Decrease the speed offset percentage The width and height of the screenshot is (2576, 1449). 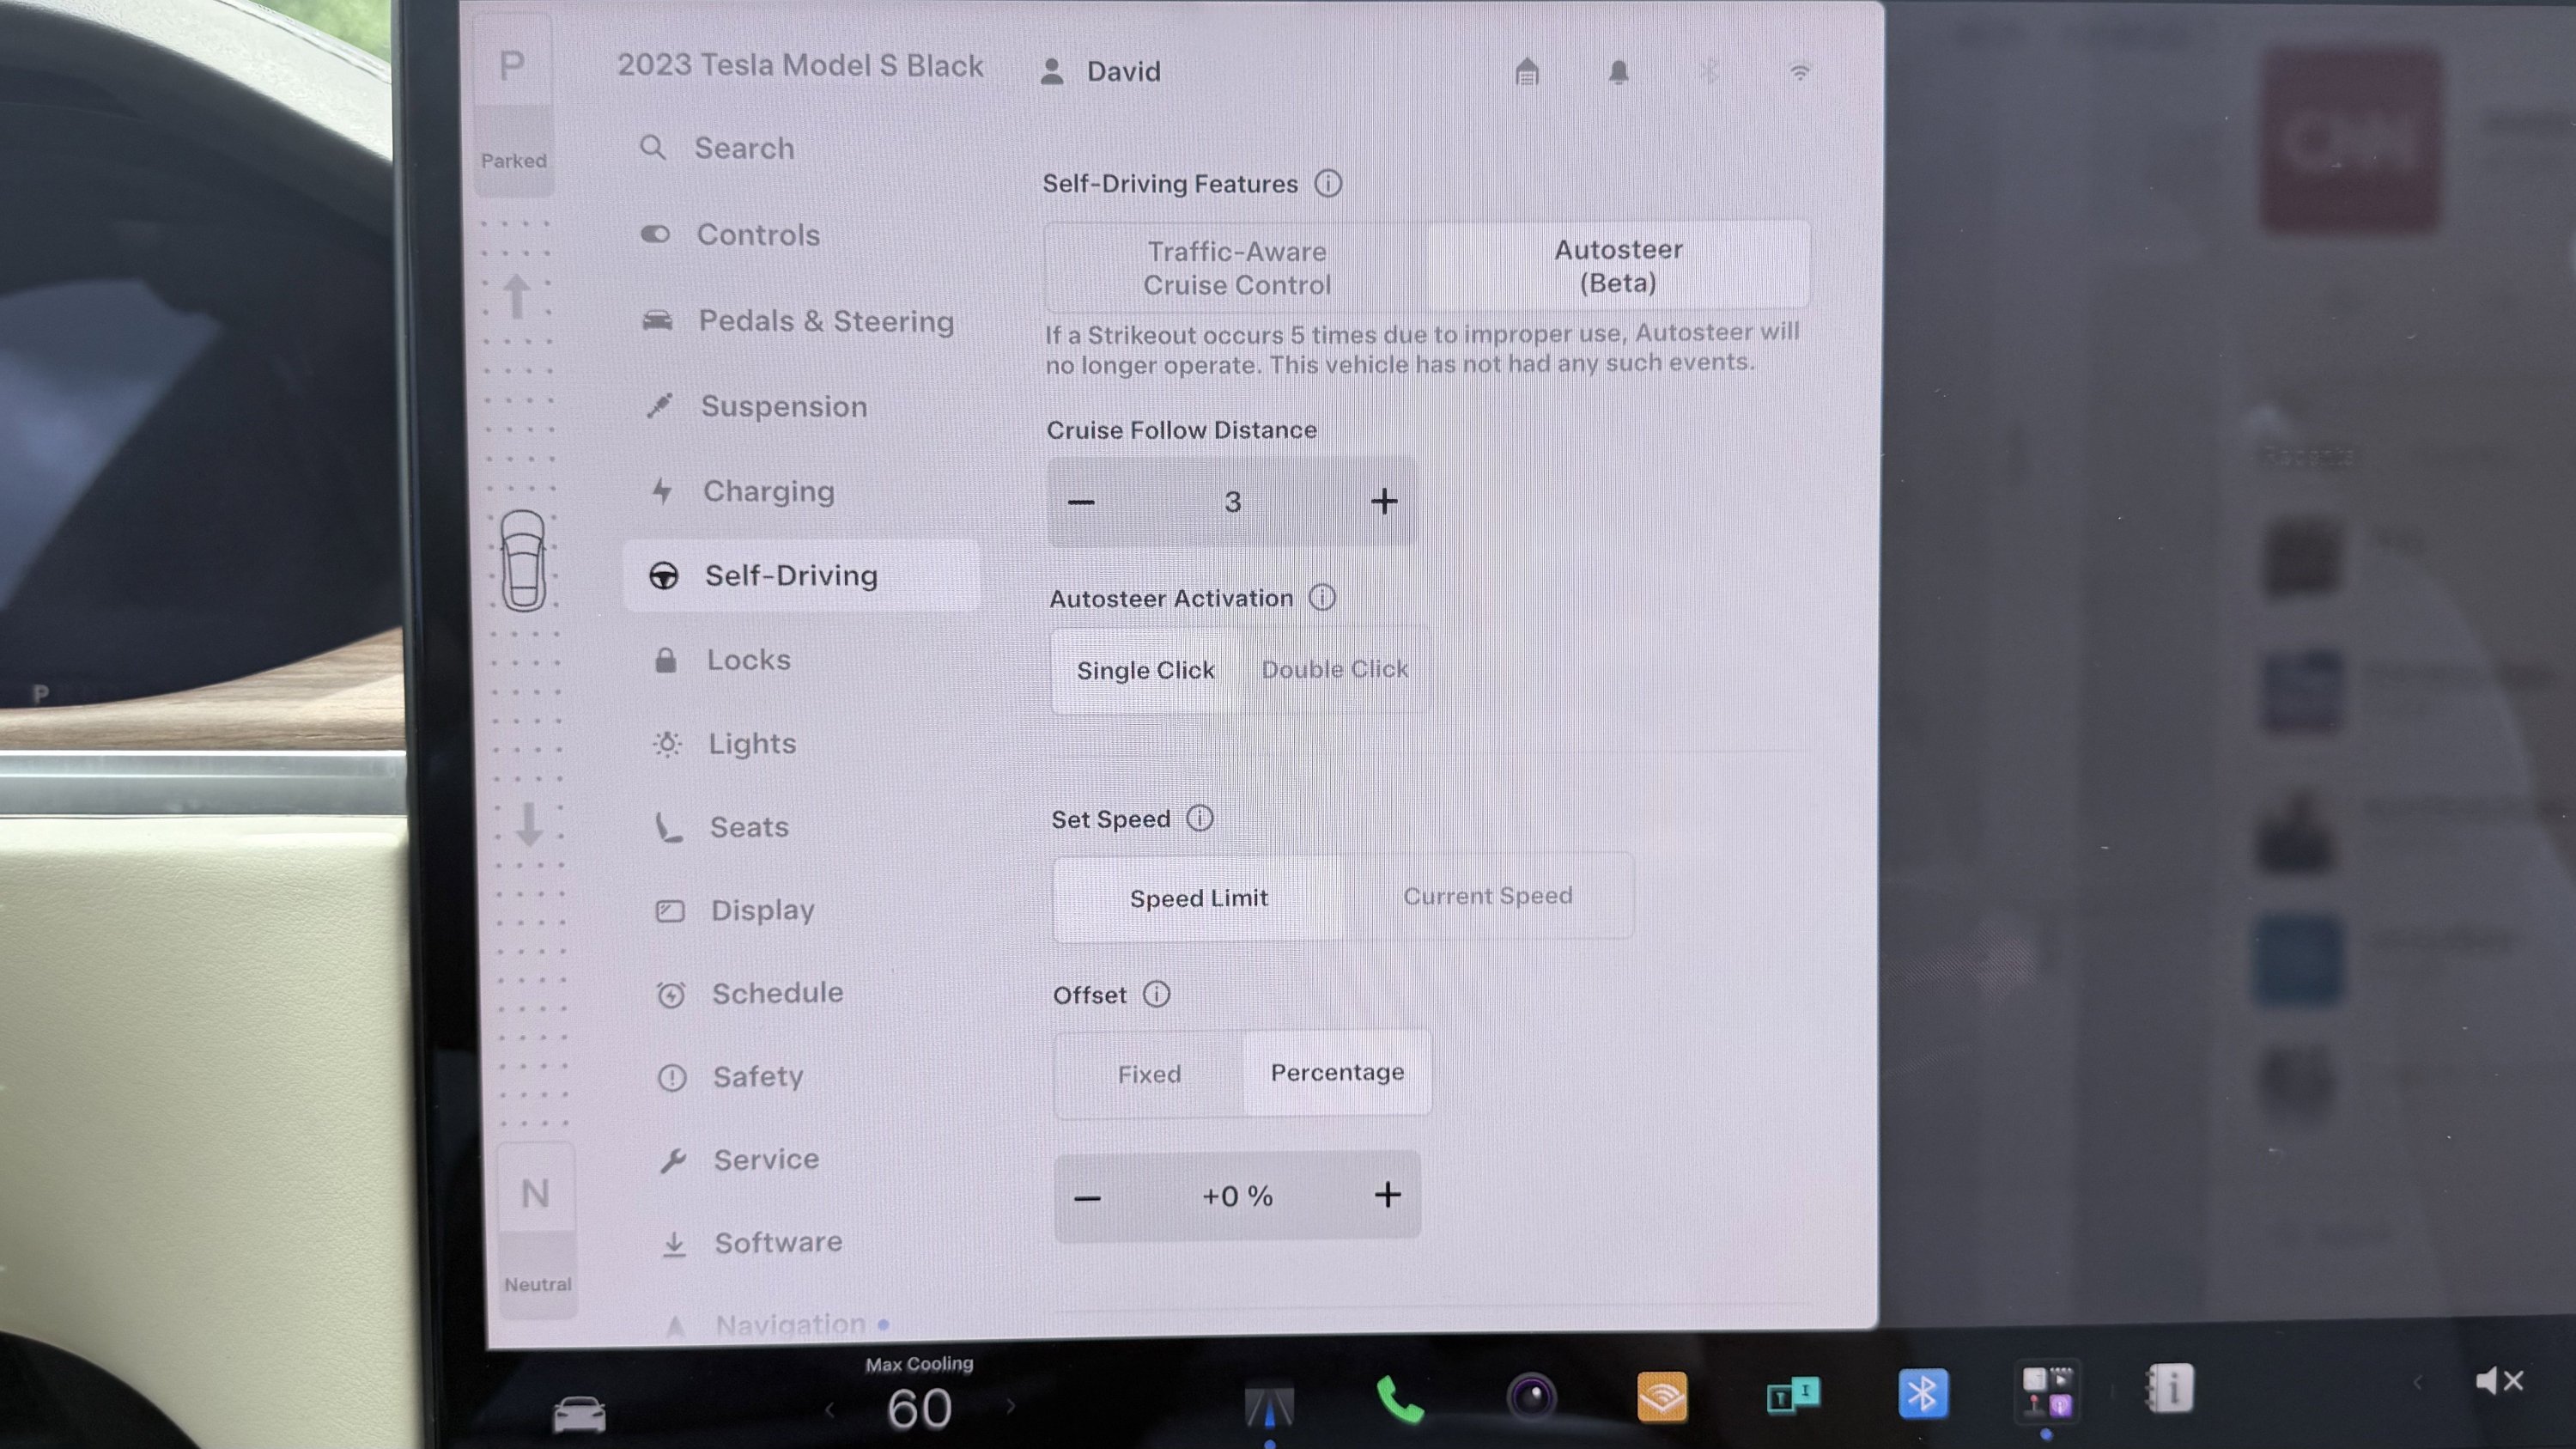pyautogui.click(x=1087, y=1198)
